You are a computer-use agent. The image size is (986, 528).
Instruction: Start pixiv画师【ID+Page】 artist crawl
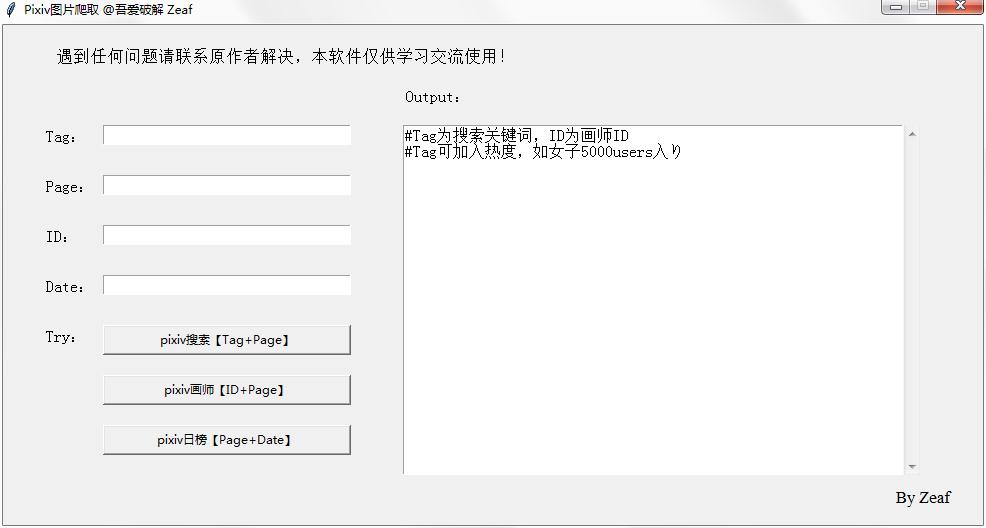226,390
